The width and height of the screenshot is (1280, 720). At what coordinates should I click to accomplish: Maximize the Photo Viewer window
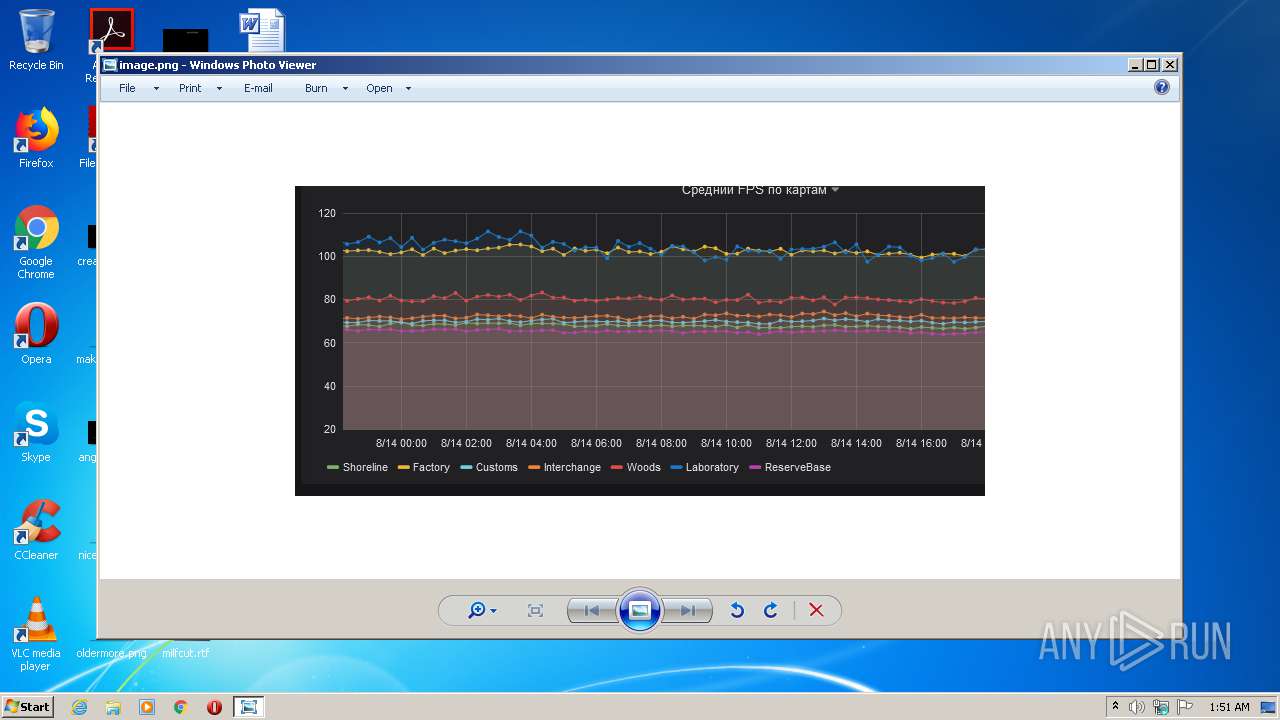[1152, 64]
